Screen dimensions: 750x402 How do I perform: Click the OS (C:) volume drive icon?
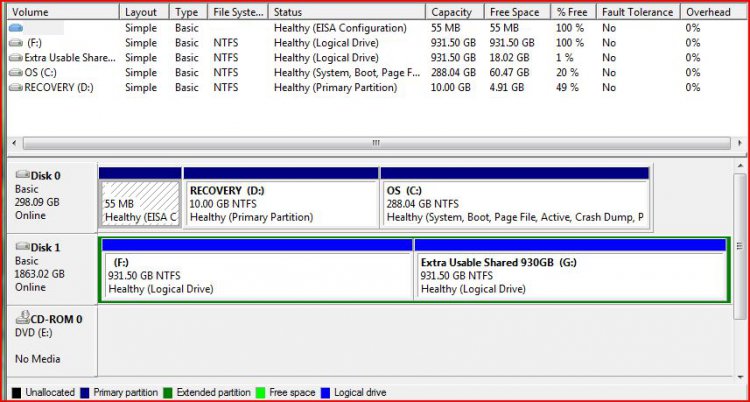16,73
